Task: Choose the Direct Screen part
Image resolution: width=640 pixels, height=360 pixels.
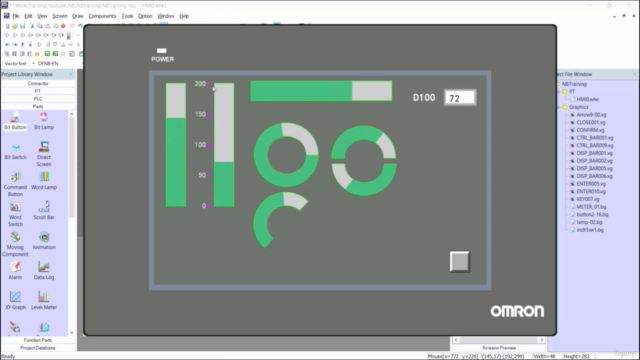Action: click(44, 154)
